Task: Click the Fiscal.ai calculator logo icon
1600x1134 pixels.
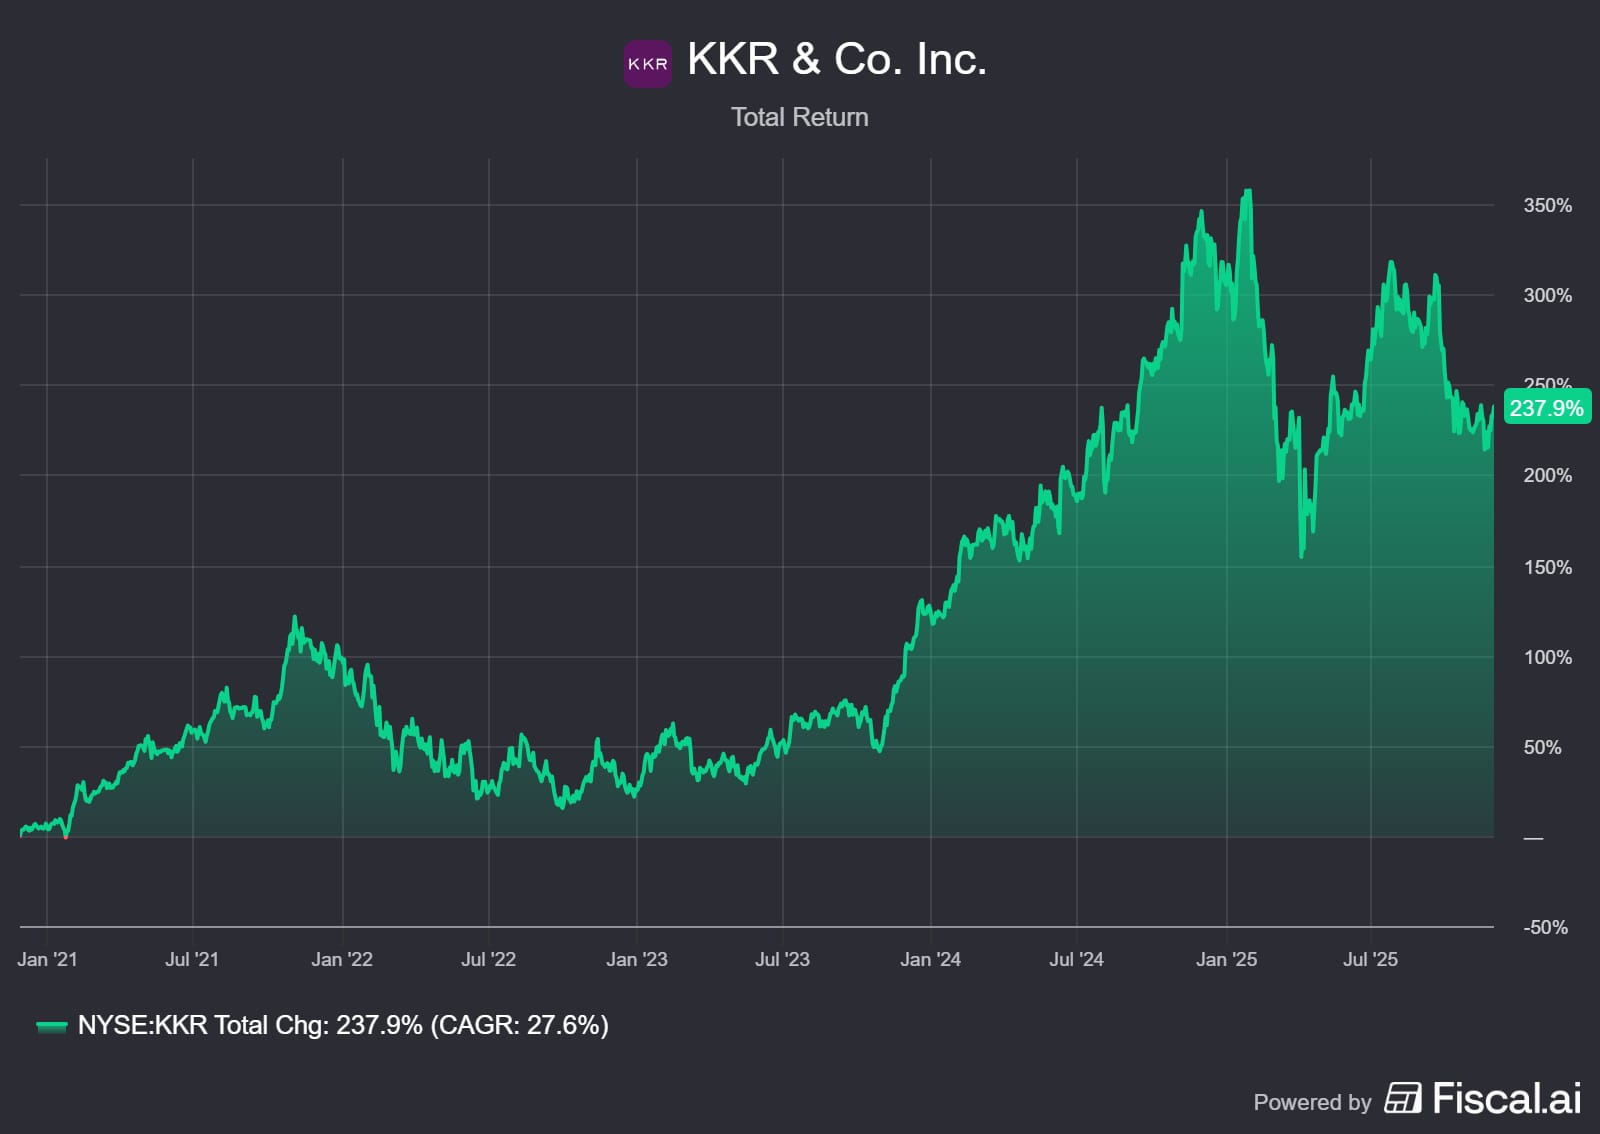Action: click(x=1402, y=1098)
